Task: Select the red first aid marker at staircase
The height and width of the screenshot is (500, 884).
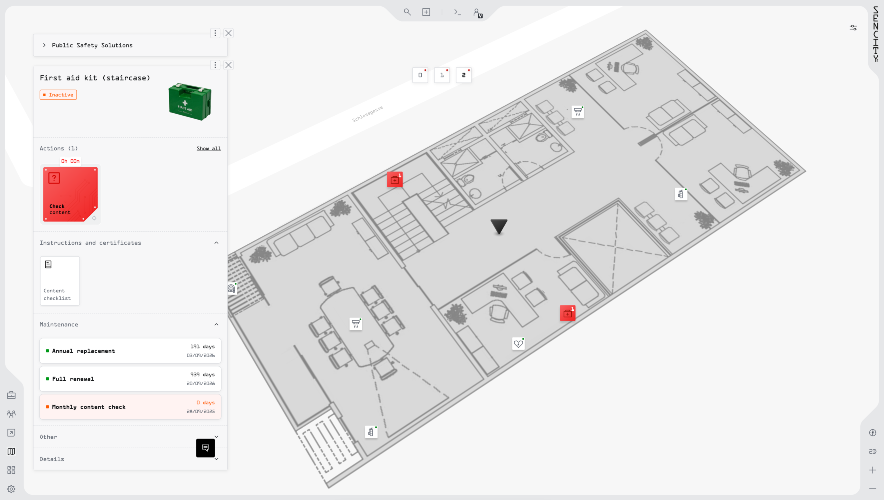Action: (x=395, y=180)
